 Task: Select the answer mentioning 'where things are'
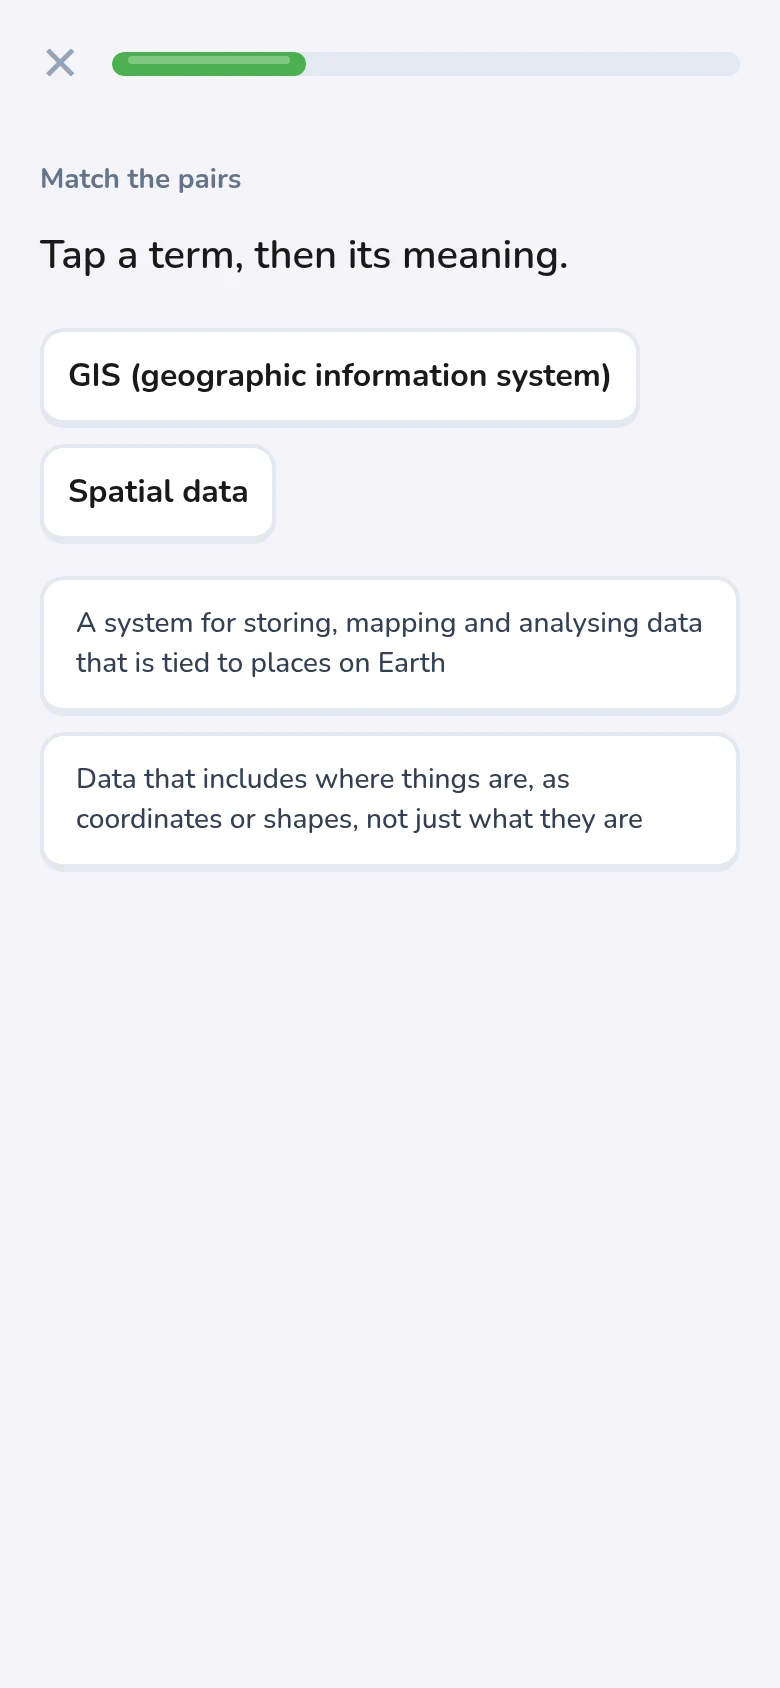coord(390,801)
